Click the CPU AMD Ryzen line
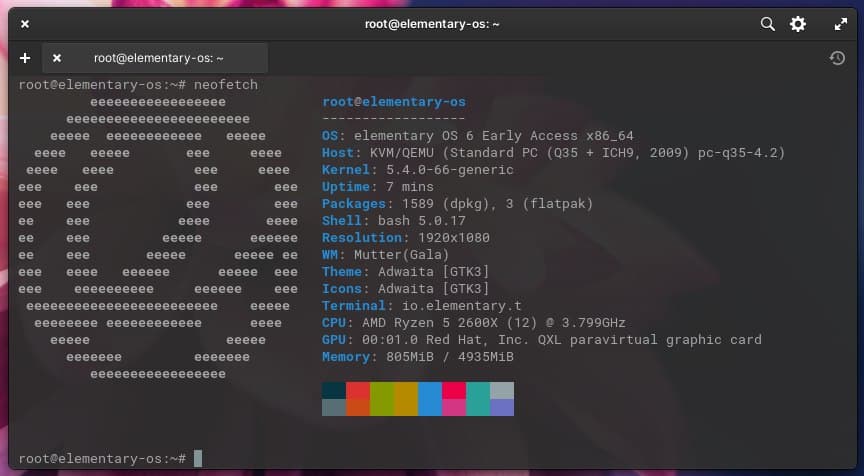 pyautogui.click(x=473, y=323)
